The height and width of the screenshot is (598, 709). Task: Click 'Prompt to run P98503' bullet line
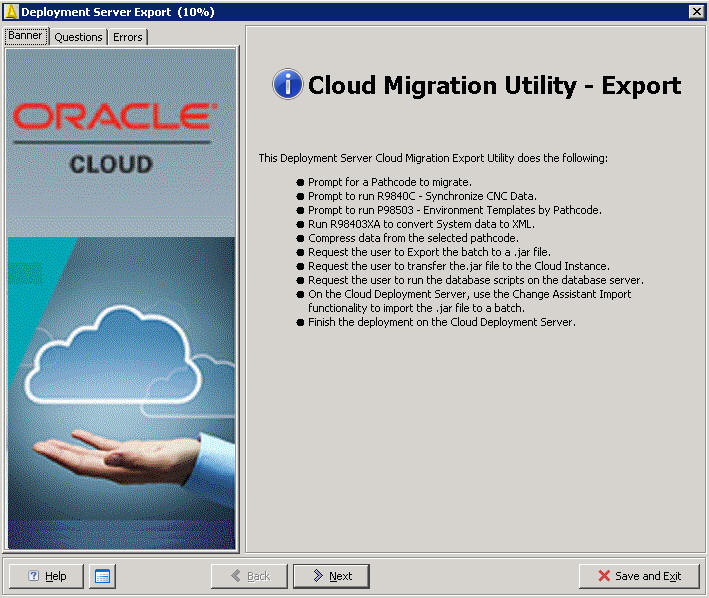(x=455, y=210)
